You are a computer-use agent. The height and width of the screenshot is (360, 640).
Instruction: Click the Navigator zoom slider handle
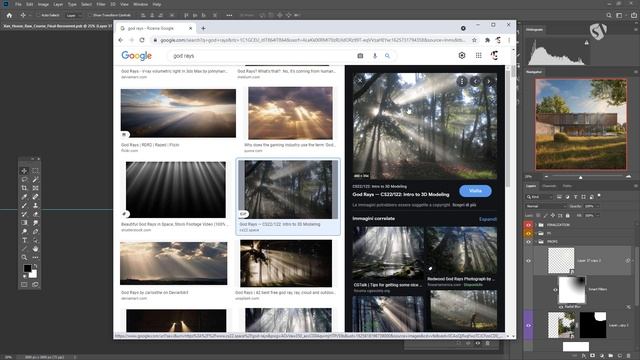click(x=580, y=177)
